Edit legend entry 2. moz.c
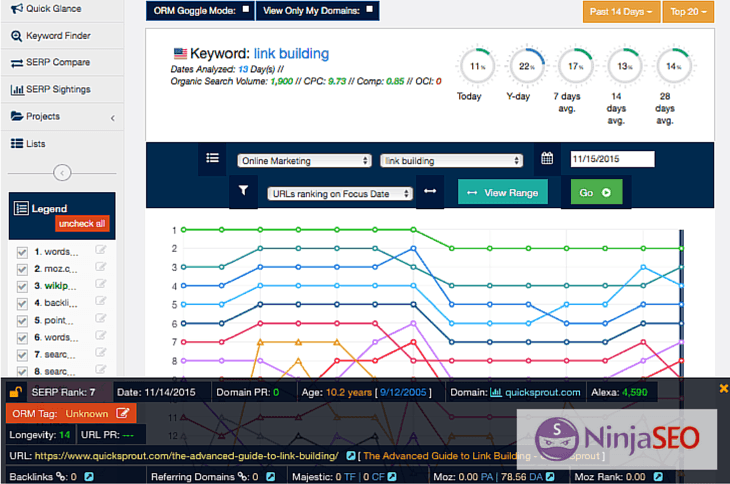This screenshot has width=730, height=484. click(x=101, y=267)
